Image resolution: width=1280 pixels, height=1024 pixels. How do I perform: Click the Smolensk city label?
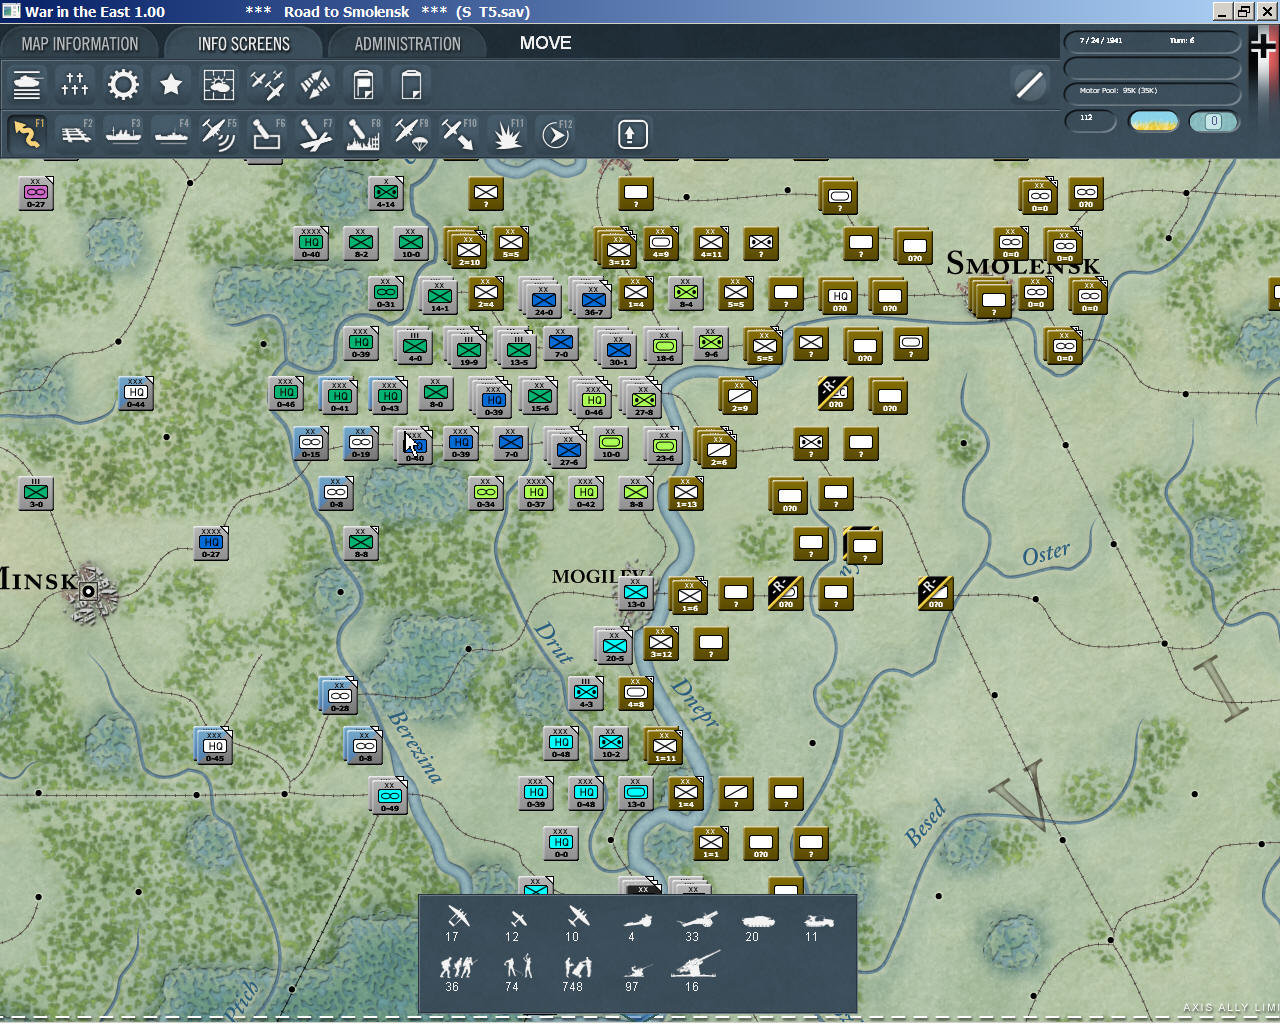pos(1022,264)
